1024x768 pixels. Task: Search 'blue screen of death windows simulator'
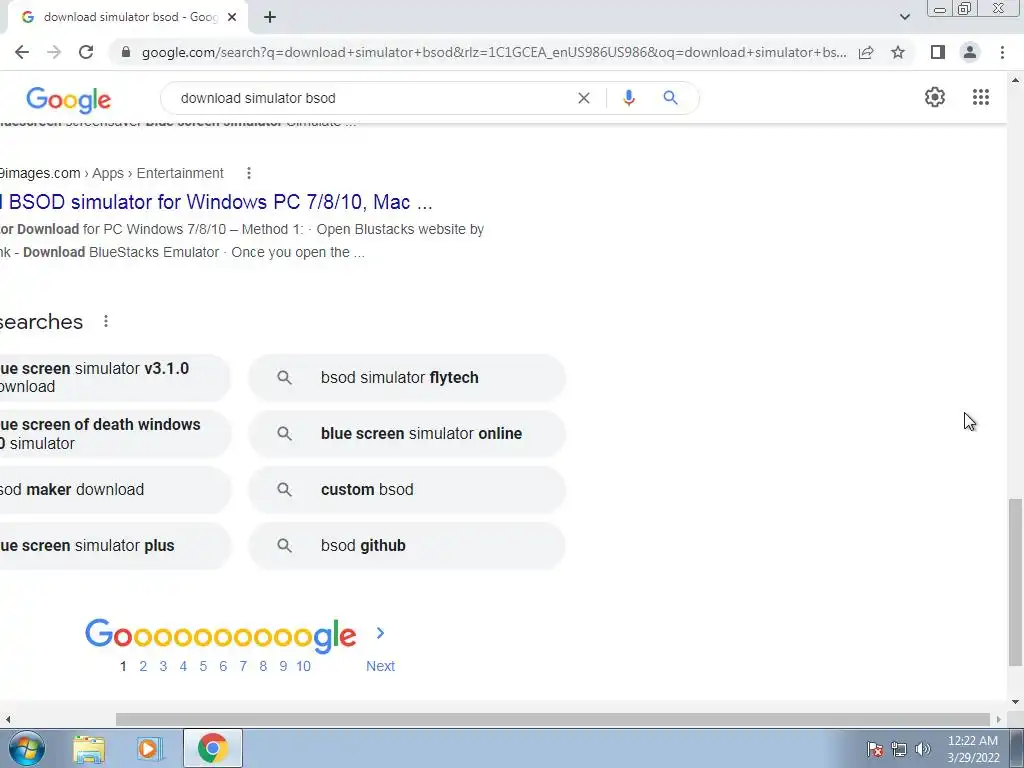[115, 434]
